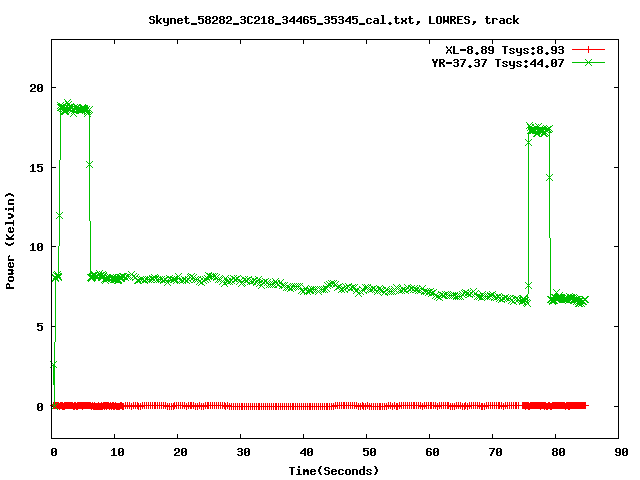Click x-axis tick label 60
The height and width of the screenshot is (480, 640).
(x=432, y=452)
